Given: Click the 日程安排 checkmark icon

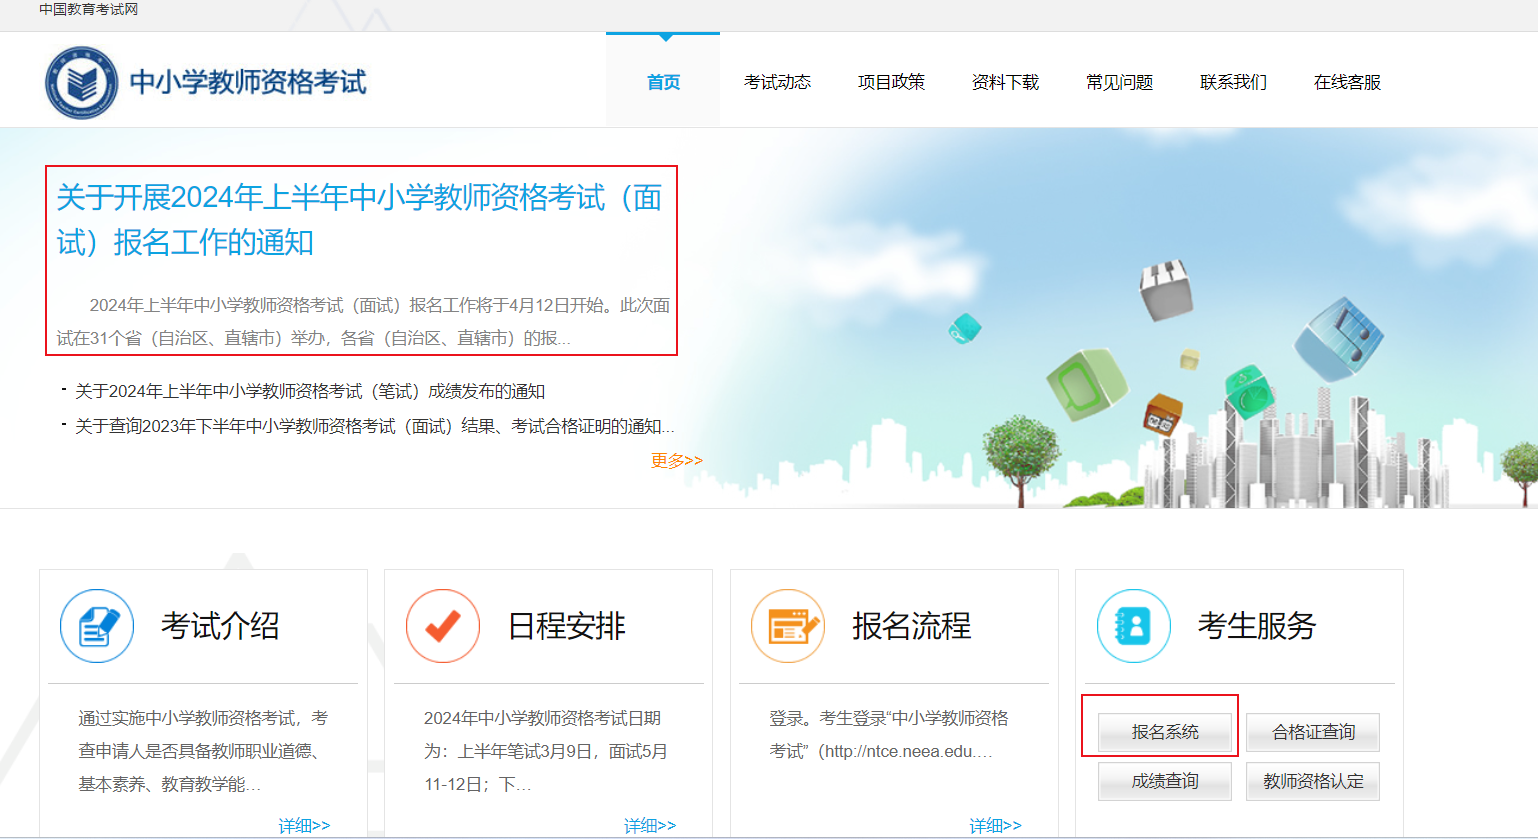Looking at the screenshot, I should tap(443, 626).
